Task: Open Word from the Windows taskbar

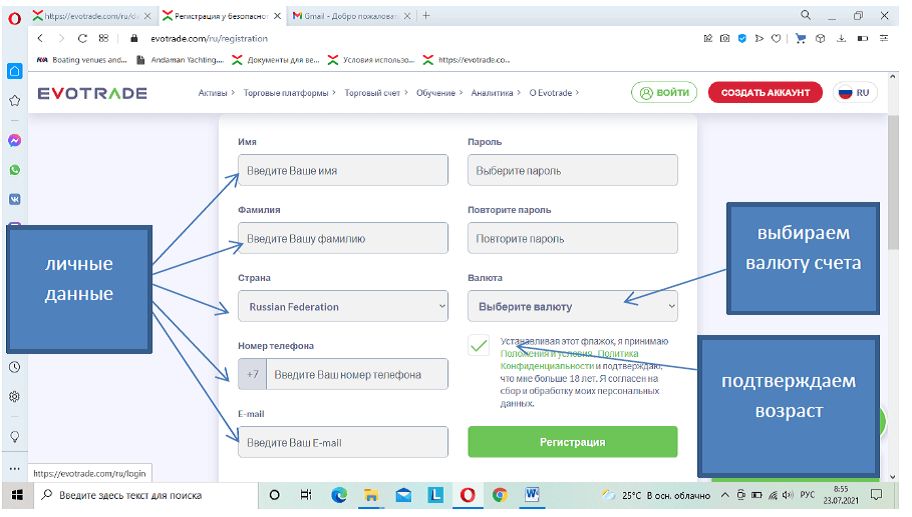Action: coord(531,495)
